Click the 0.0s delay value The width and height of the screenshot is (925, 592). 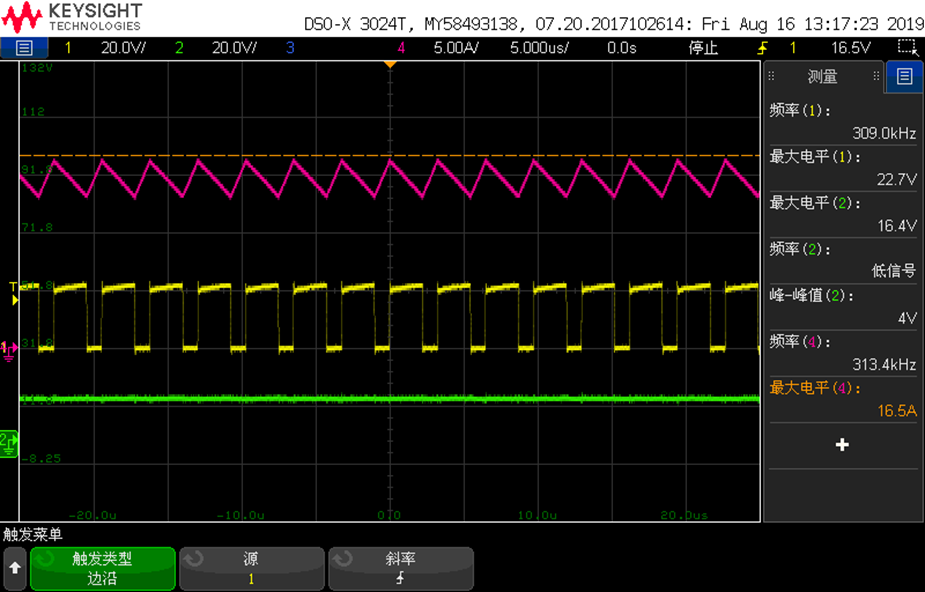(x=622, y=48)
